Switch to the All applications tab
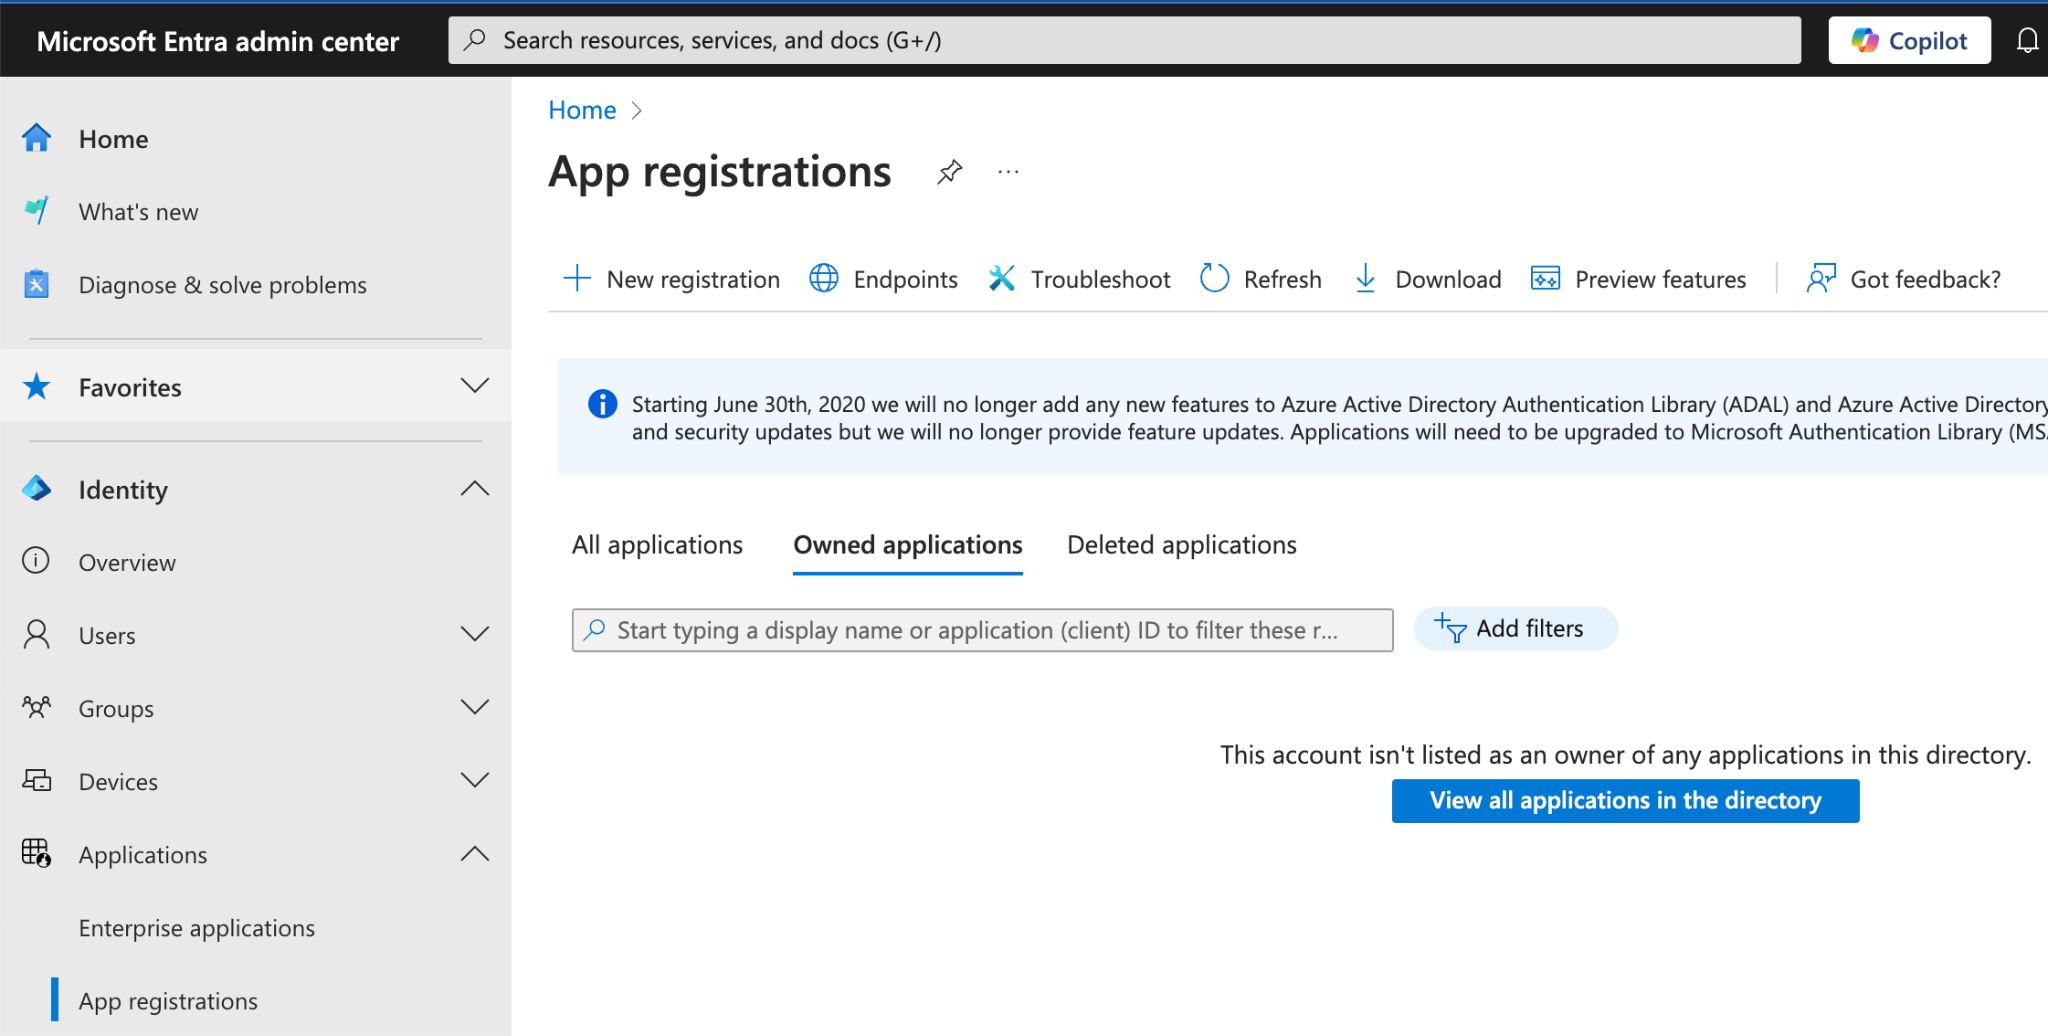This screenshot has height=1036, width=2048. click(x=657, y=545)
